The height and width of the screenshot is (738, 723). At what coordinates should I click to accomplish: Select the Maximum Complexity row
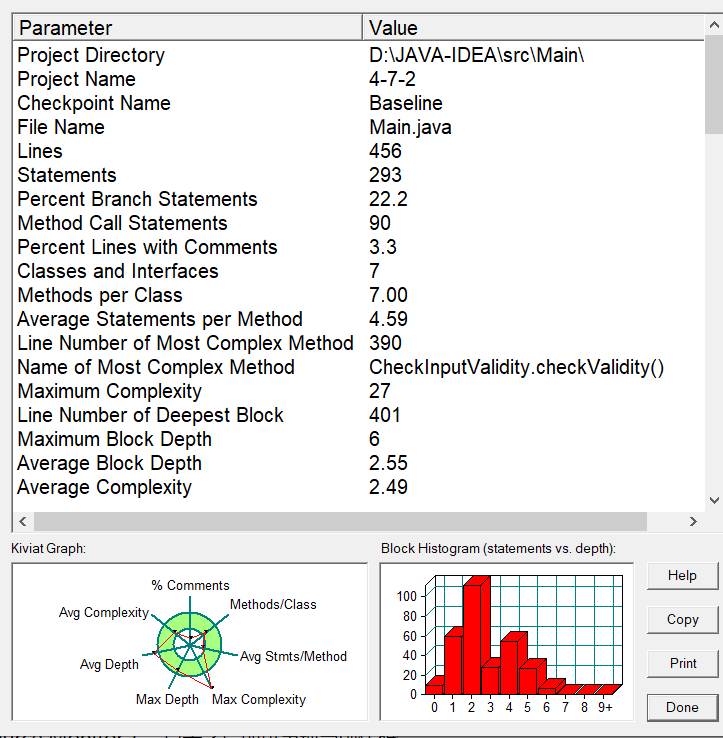[359, 391]
